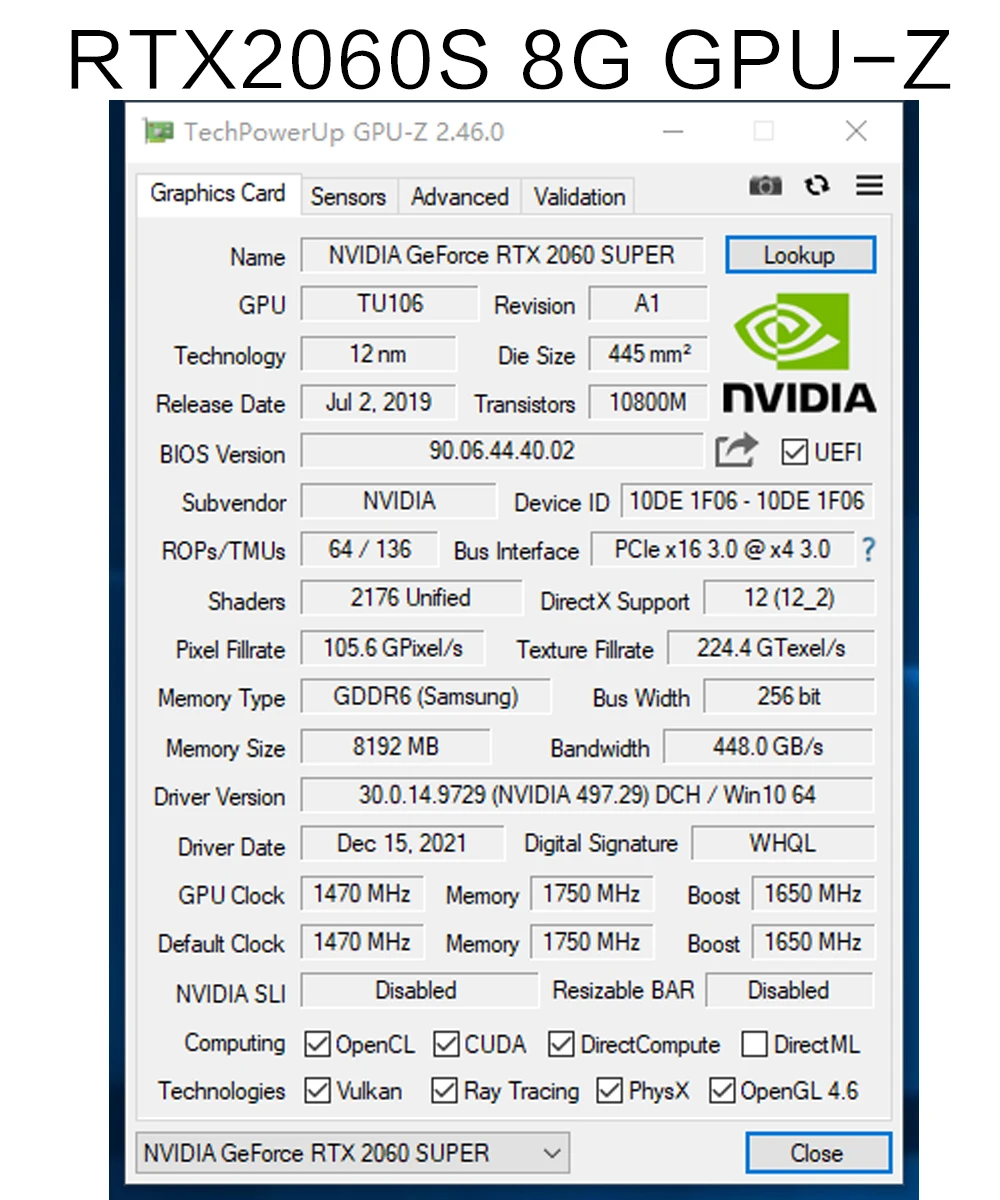Click the NVIDIA SLI Disabled value

pos(418,991)
